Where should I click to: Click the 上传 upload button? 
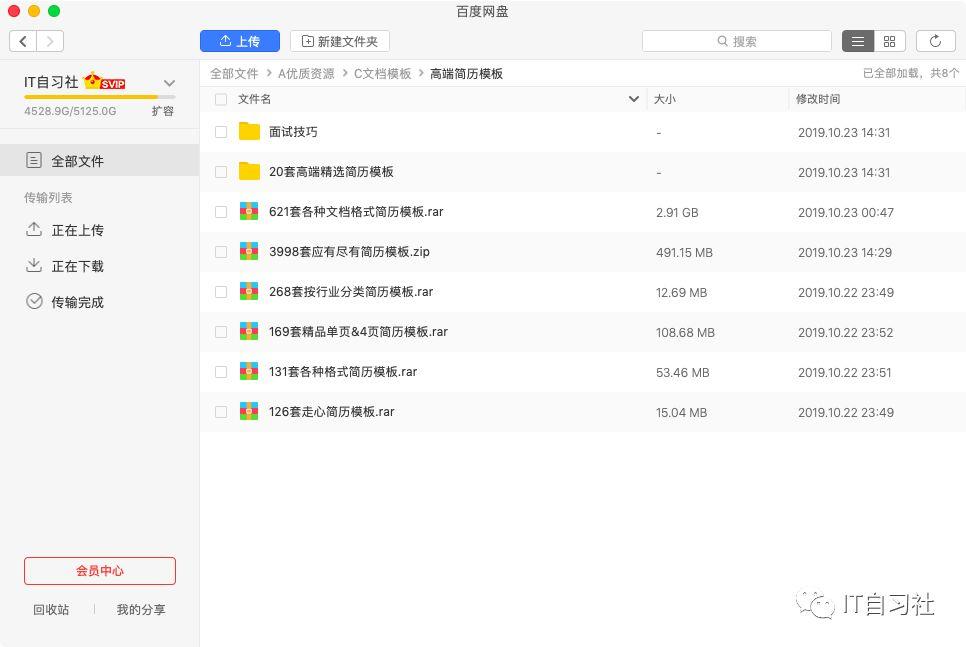(x=239, y=41)
